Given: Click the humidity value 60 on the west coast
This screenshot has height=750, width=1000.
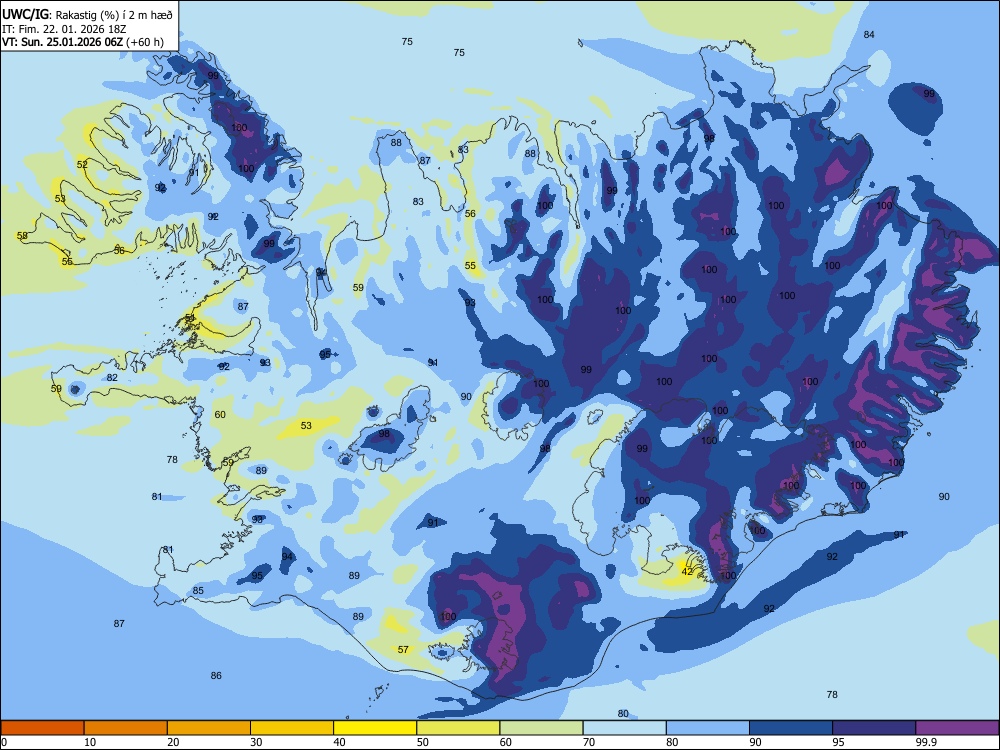Looking at the screenshot, I should coord(220,415).
